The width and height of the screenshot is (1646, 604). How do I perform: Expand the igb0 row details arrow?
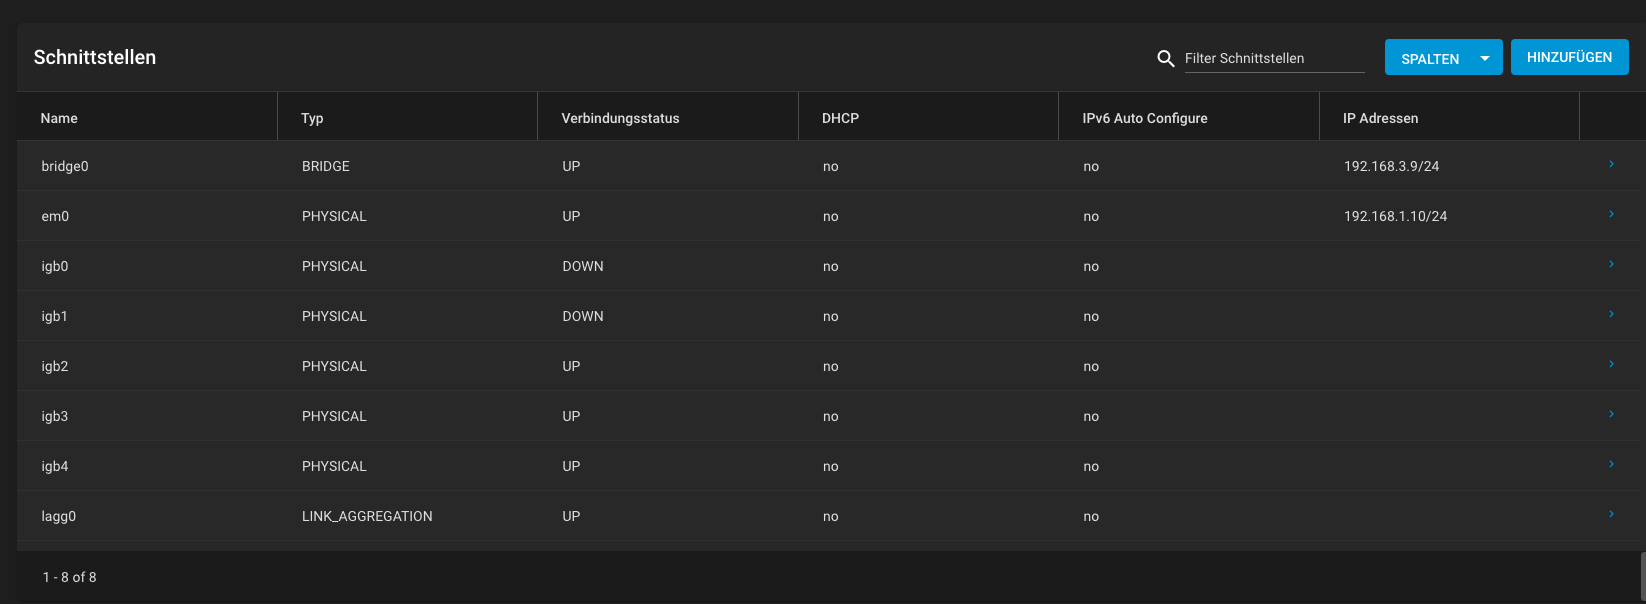tap(1611, 264)
